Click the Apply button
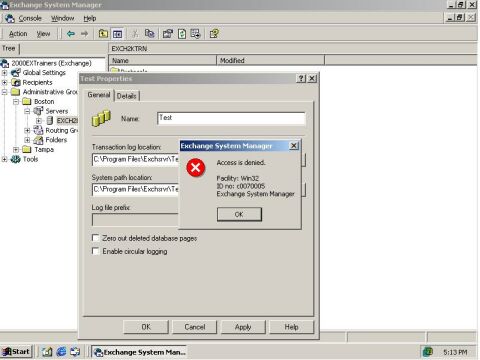Viewport: 480px width, 360px height. pyautogui.click(x=243, y=327)
